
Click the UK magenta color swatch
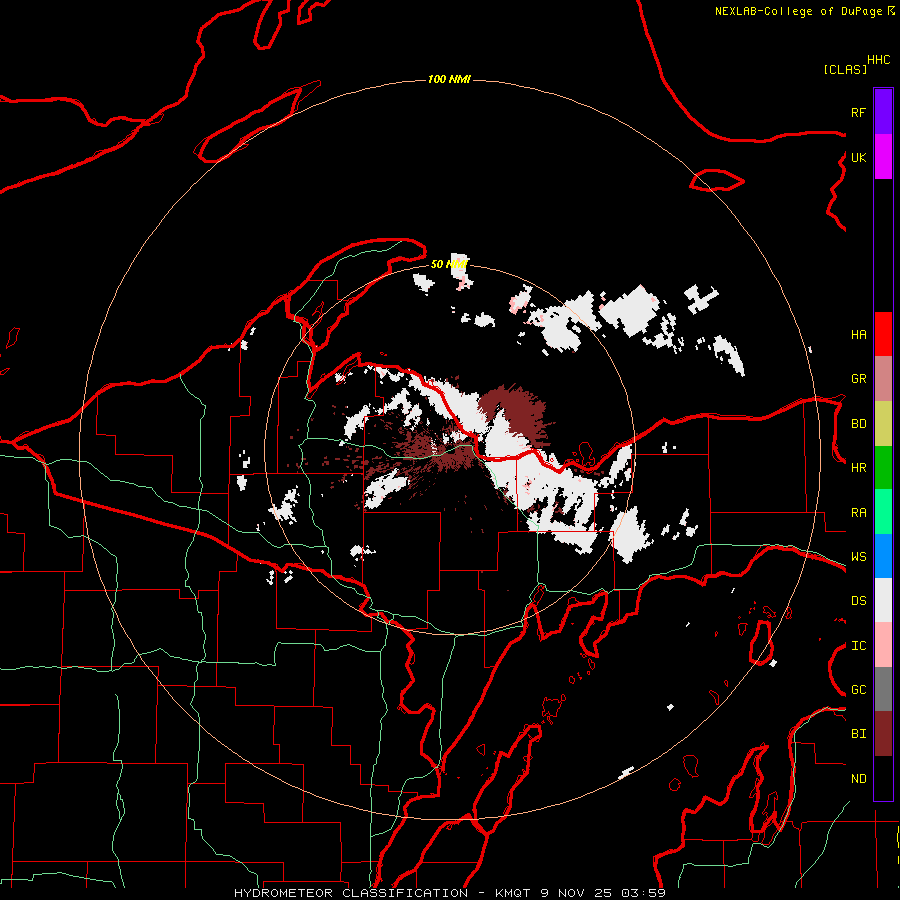pos(883,157)
